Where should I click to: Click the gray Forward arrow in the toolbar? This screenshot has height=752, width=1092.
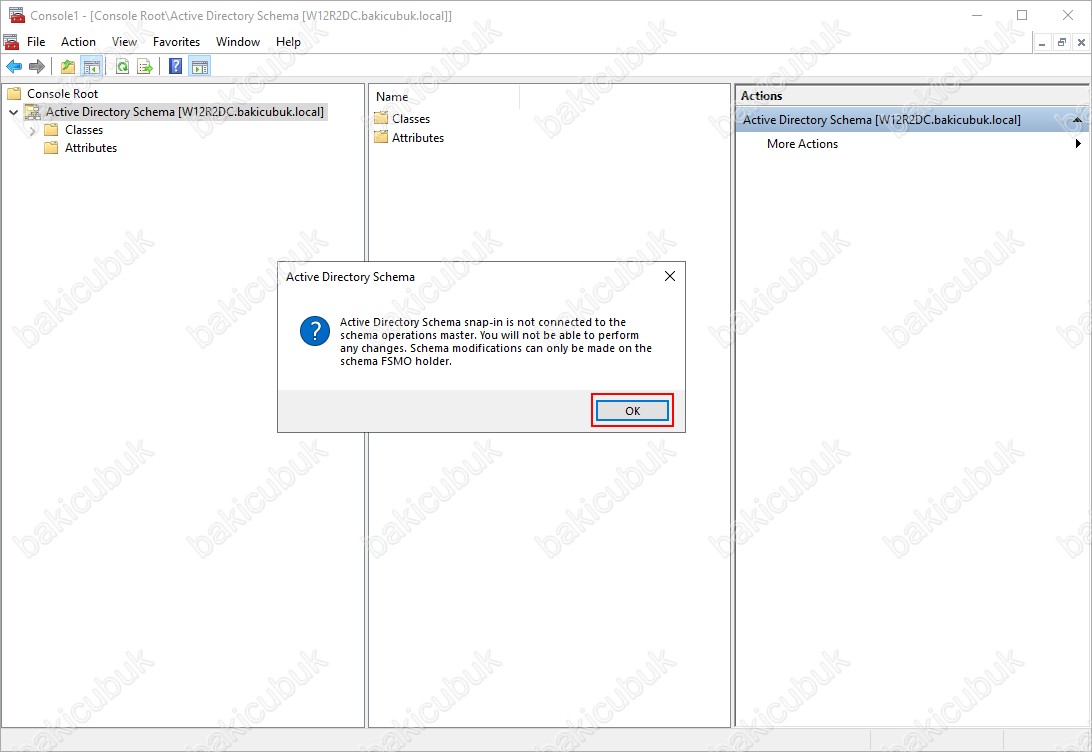37,67
